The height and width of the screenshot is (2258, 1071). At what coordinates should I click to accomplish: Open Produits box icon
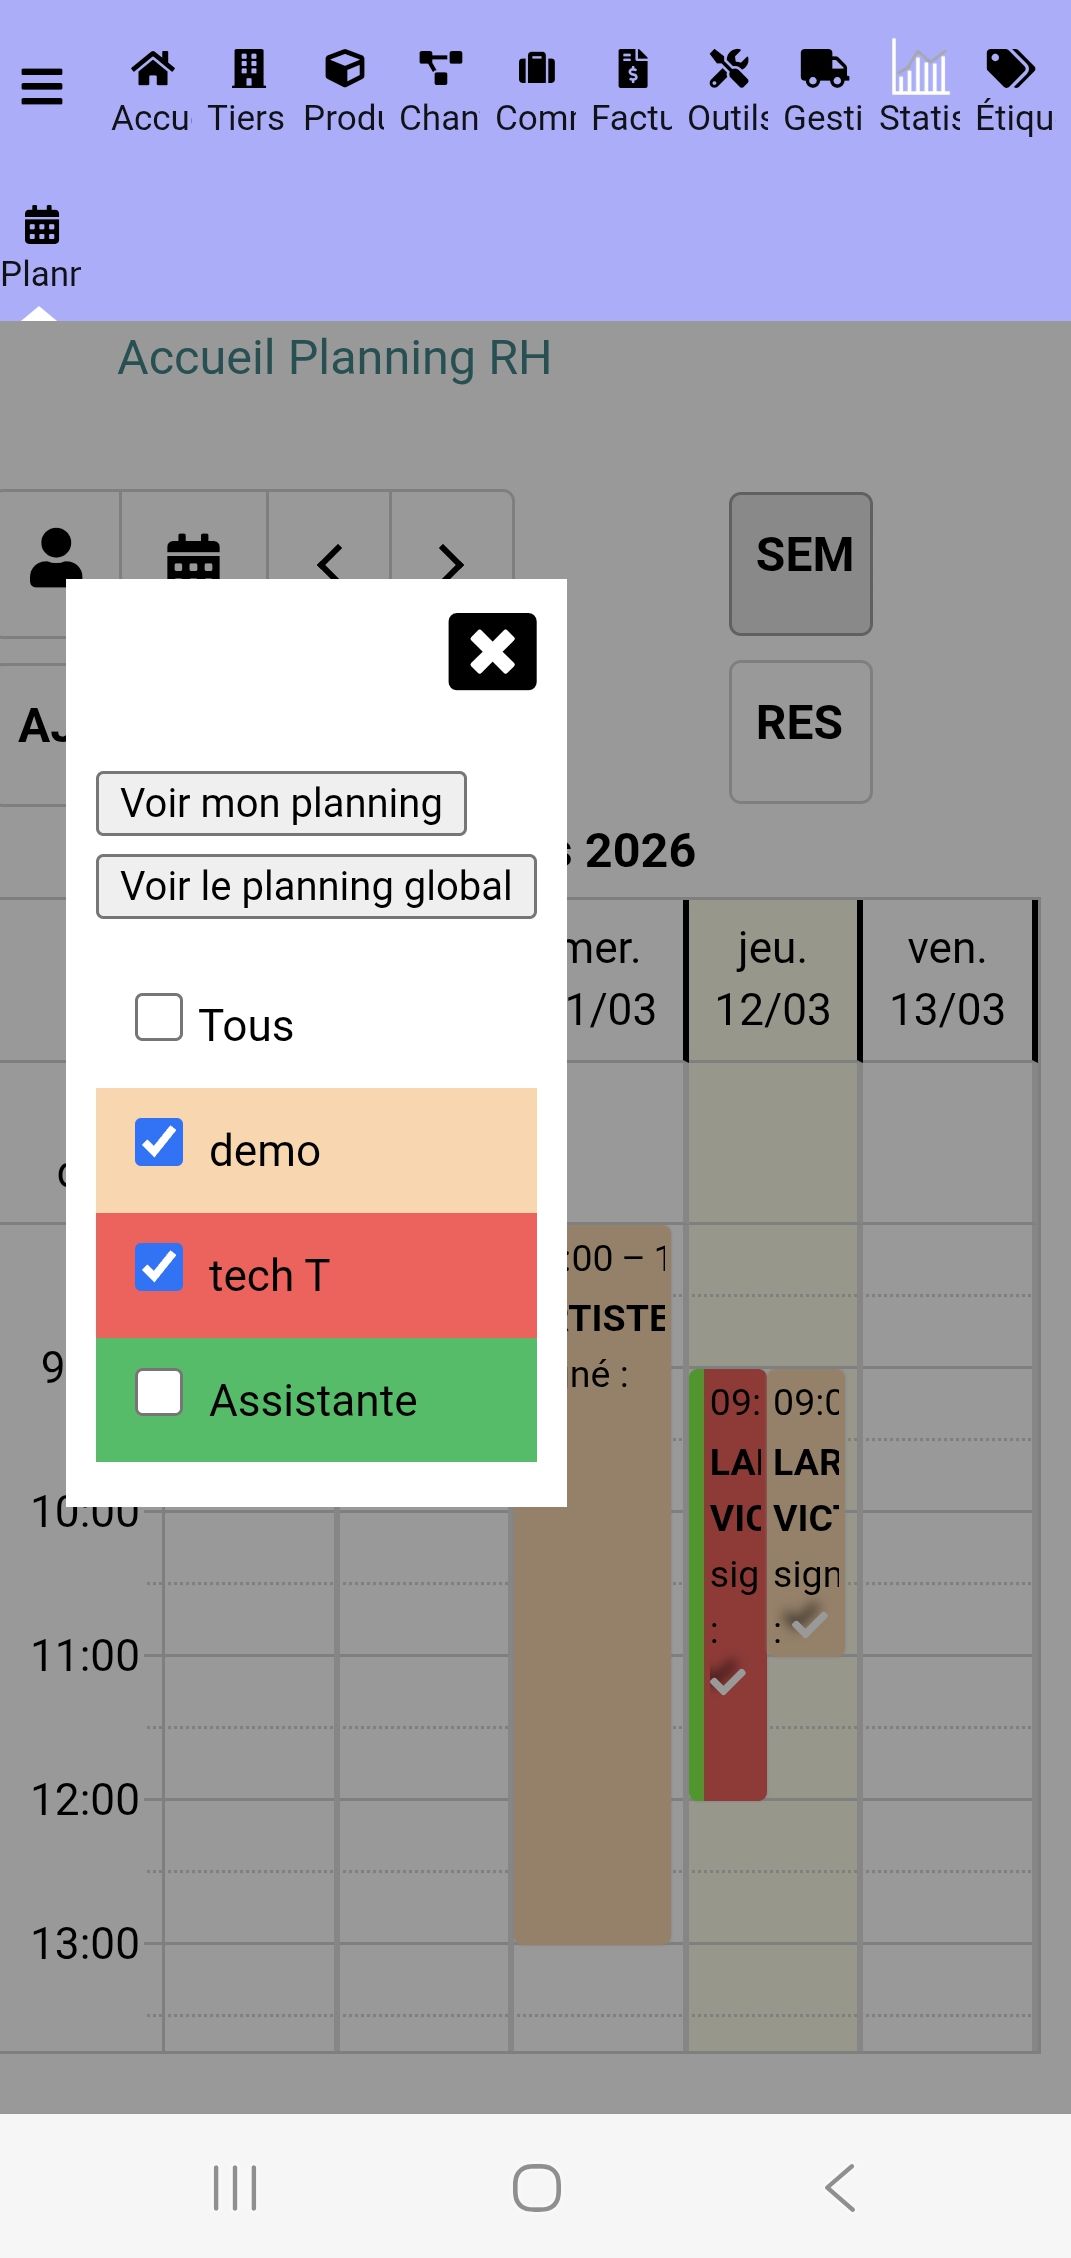[x=344, y=70]
